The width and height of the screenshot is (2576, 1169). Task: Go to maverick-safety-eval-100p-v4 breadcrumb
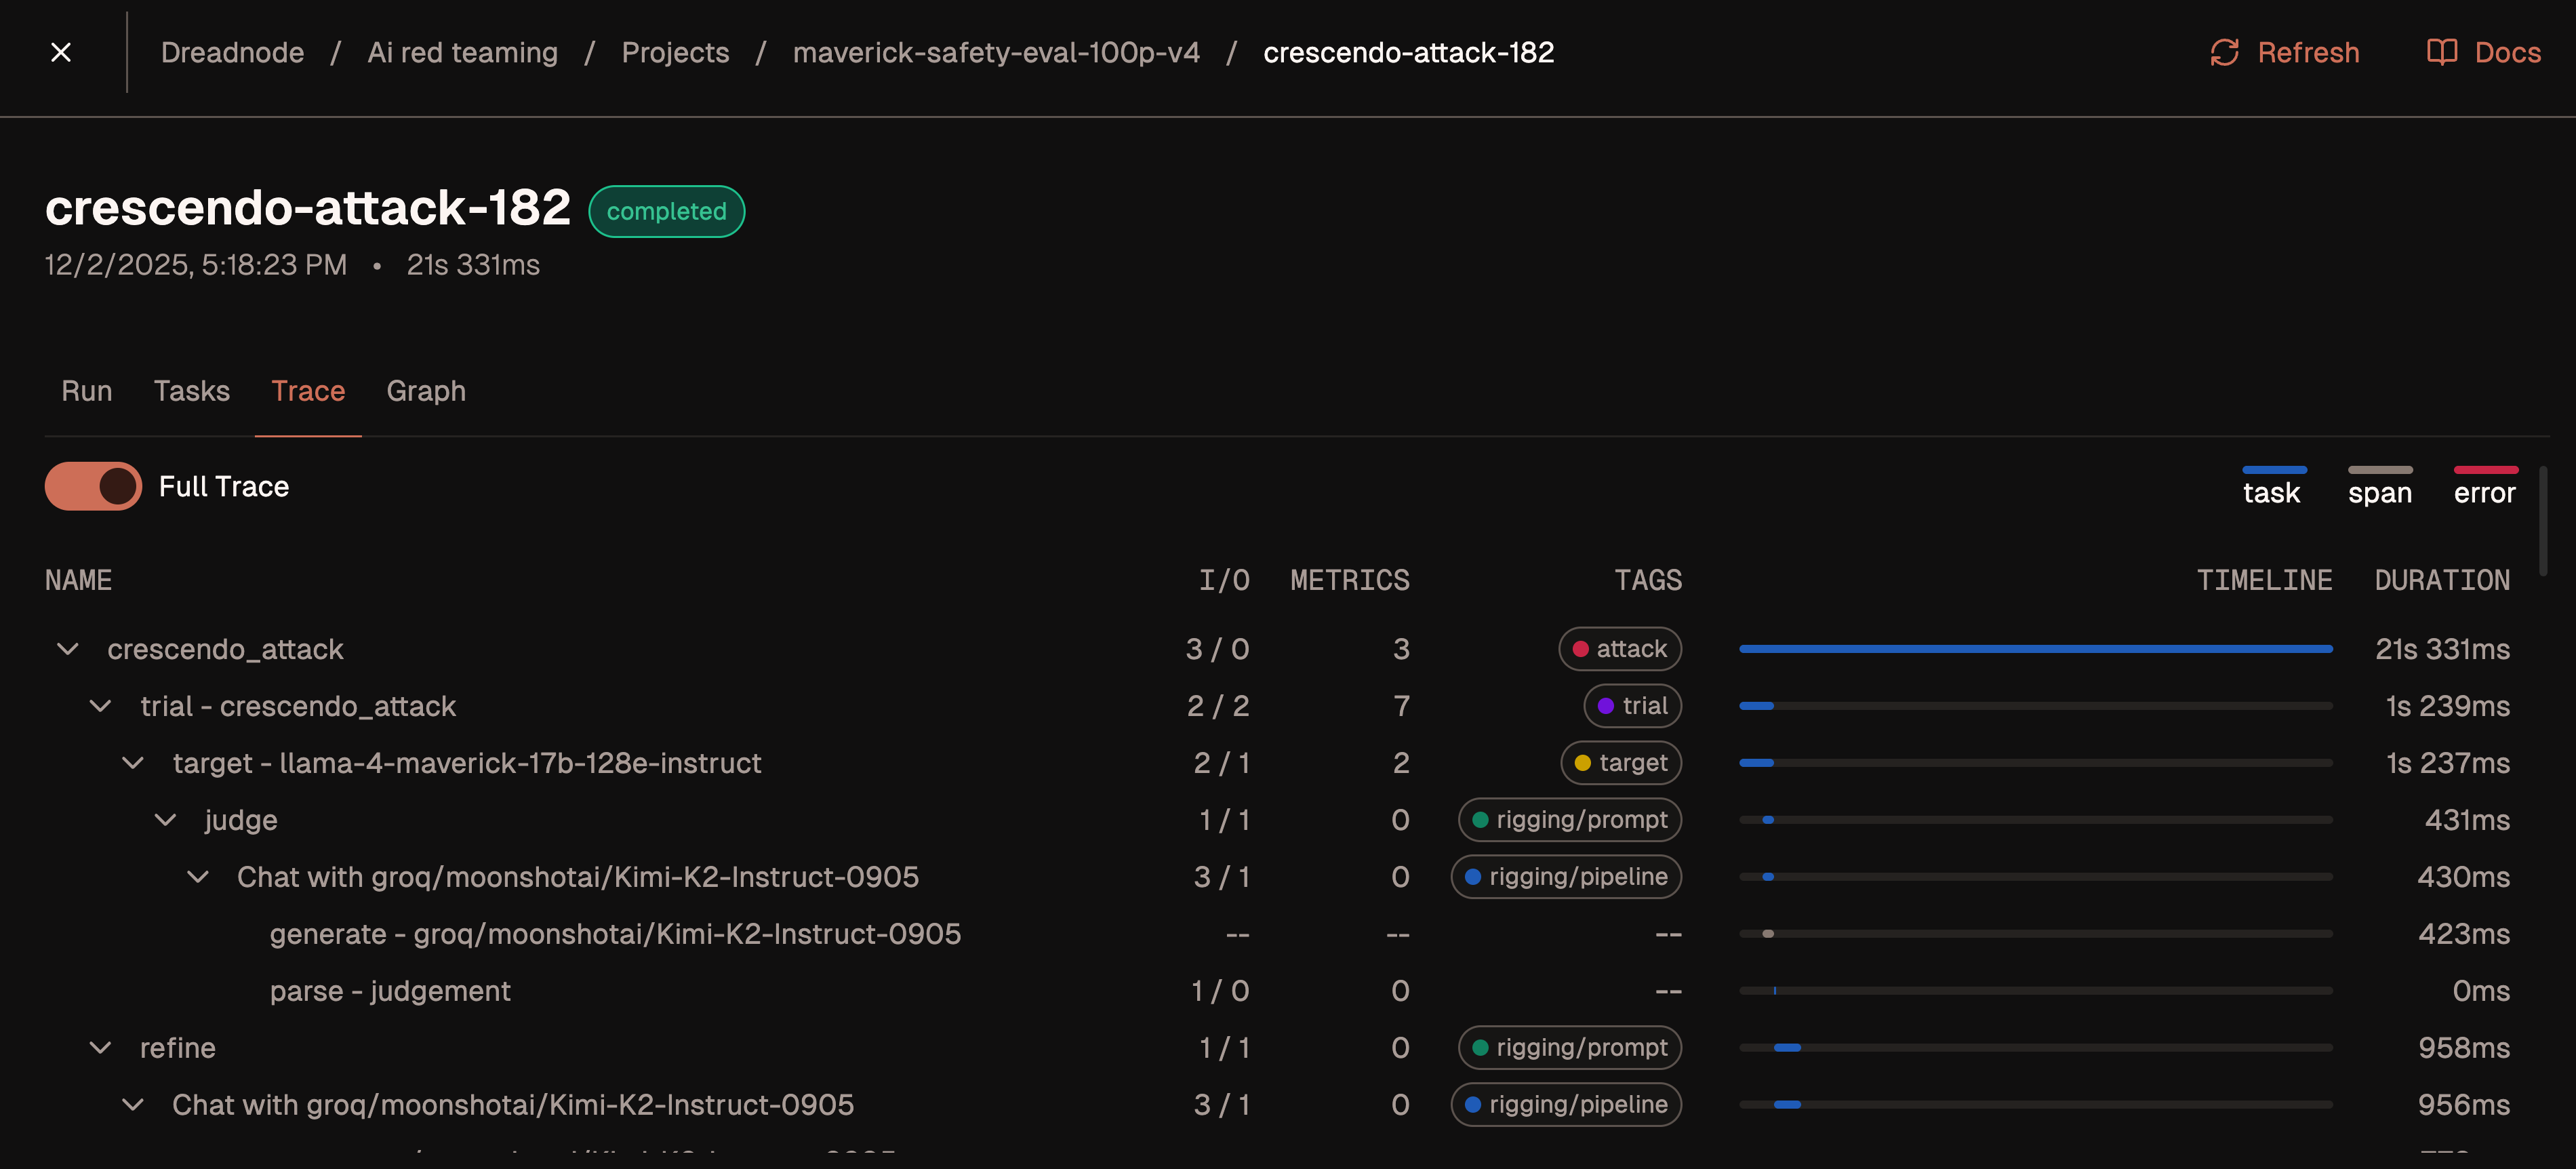[x=996, y=52]
